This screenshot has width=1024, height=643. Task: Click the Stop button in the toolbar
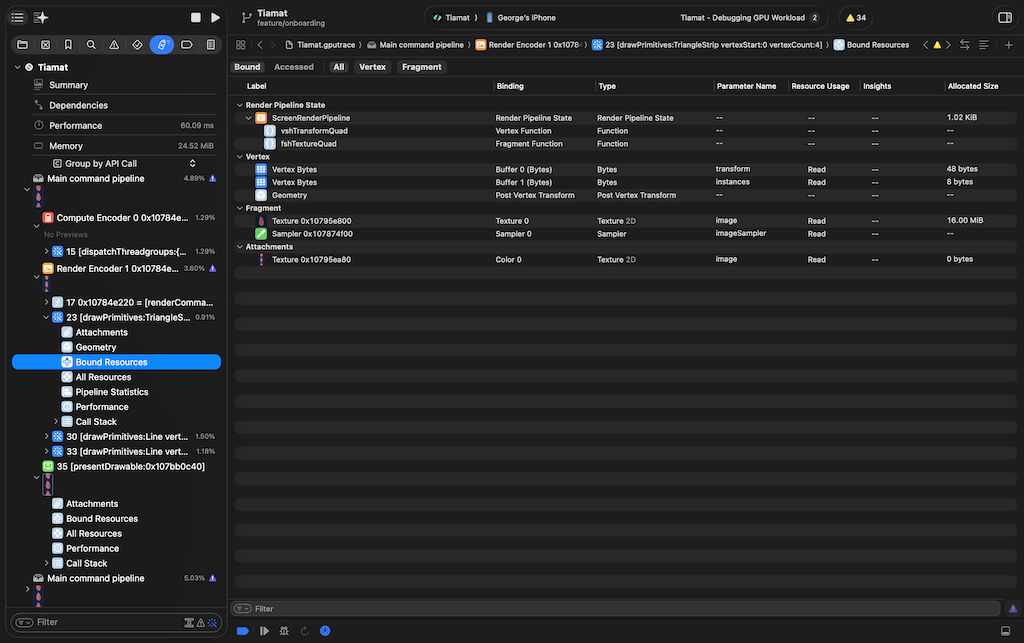coord(196,18)
